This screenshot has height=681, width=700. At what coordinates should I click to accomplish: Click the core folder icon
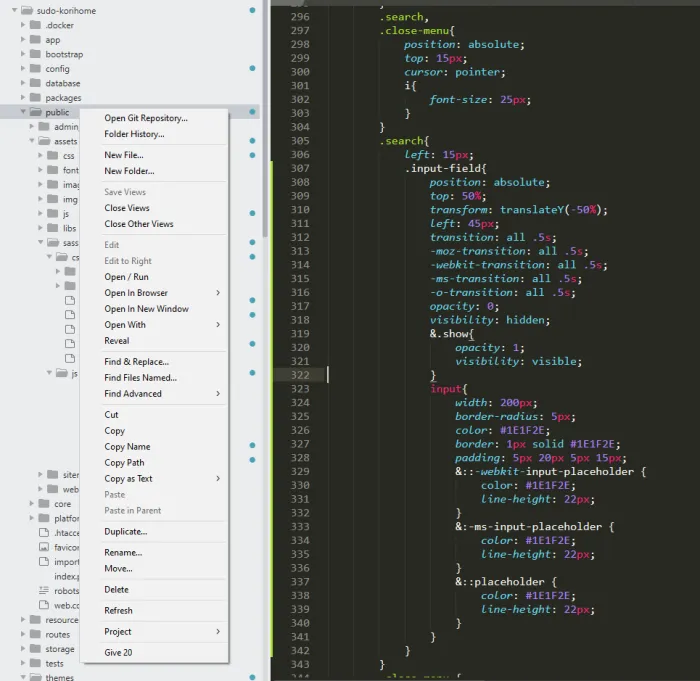[44, 504]
